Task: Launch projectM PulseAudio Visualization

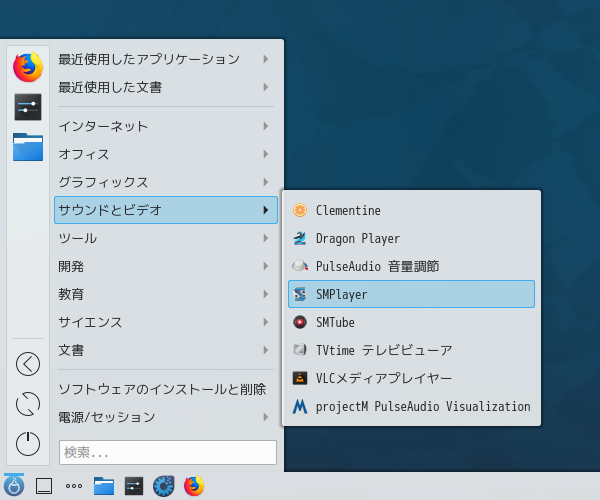Action: [411, 406]
